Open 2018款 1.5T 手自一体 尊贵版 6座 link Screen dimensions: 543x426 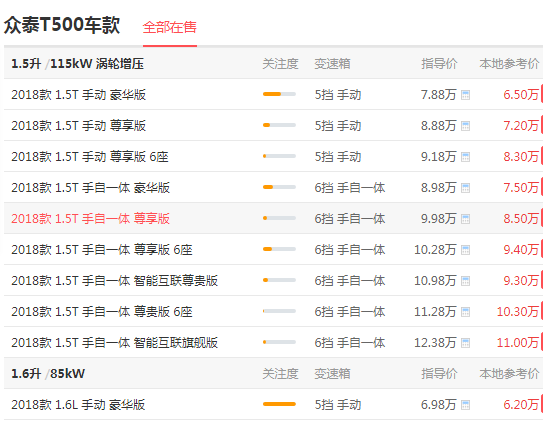coord(102,312)
